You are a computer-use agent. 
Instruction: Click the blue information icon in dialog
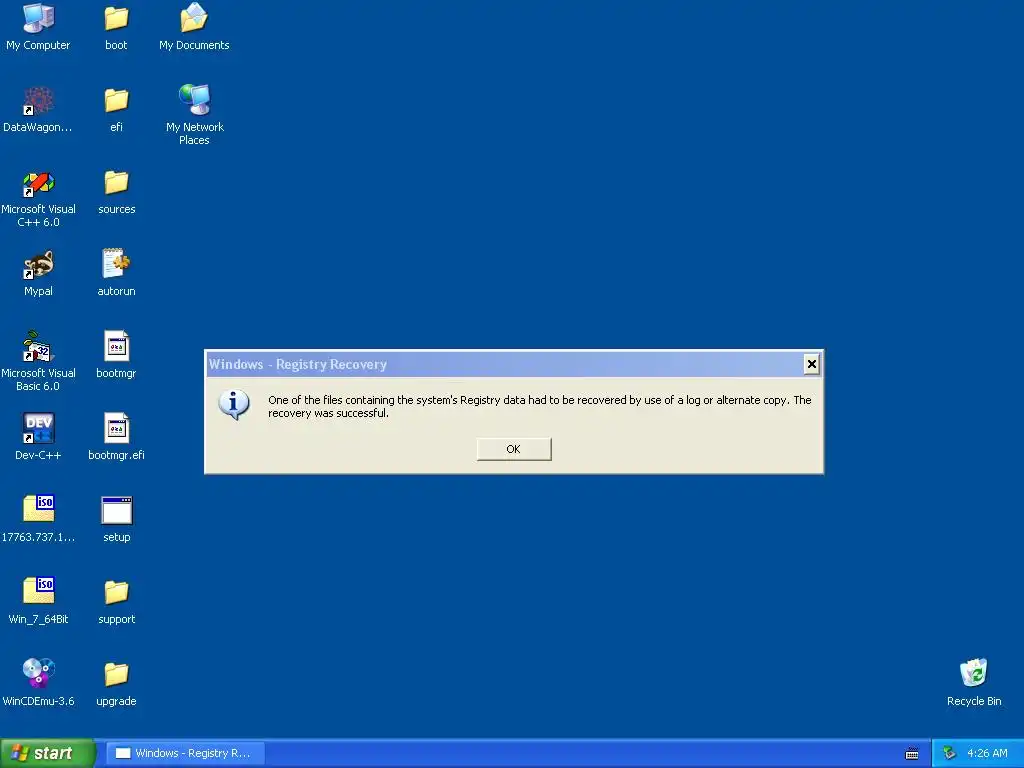pos(234,405)
